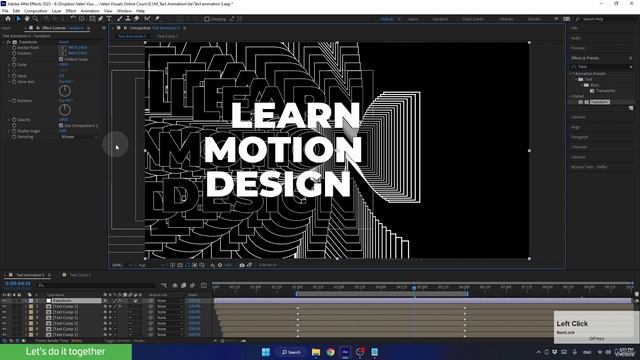Image resolution: width=640 pixels, height=360 pixels.
Task: Switch to the Small Screen workspace
Action: pyautogui.click(x=473, y=19)
